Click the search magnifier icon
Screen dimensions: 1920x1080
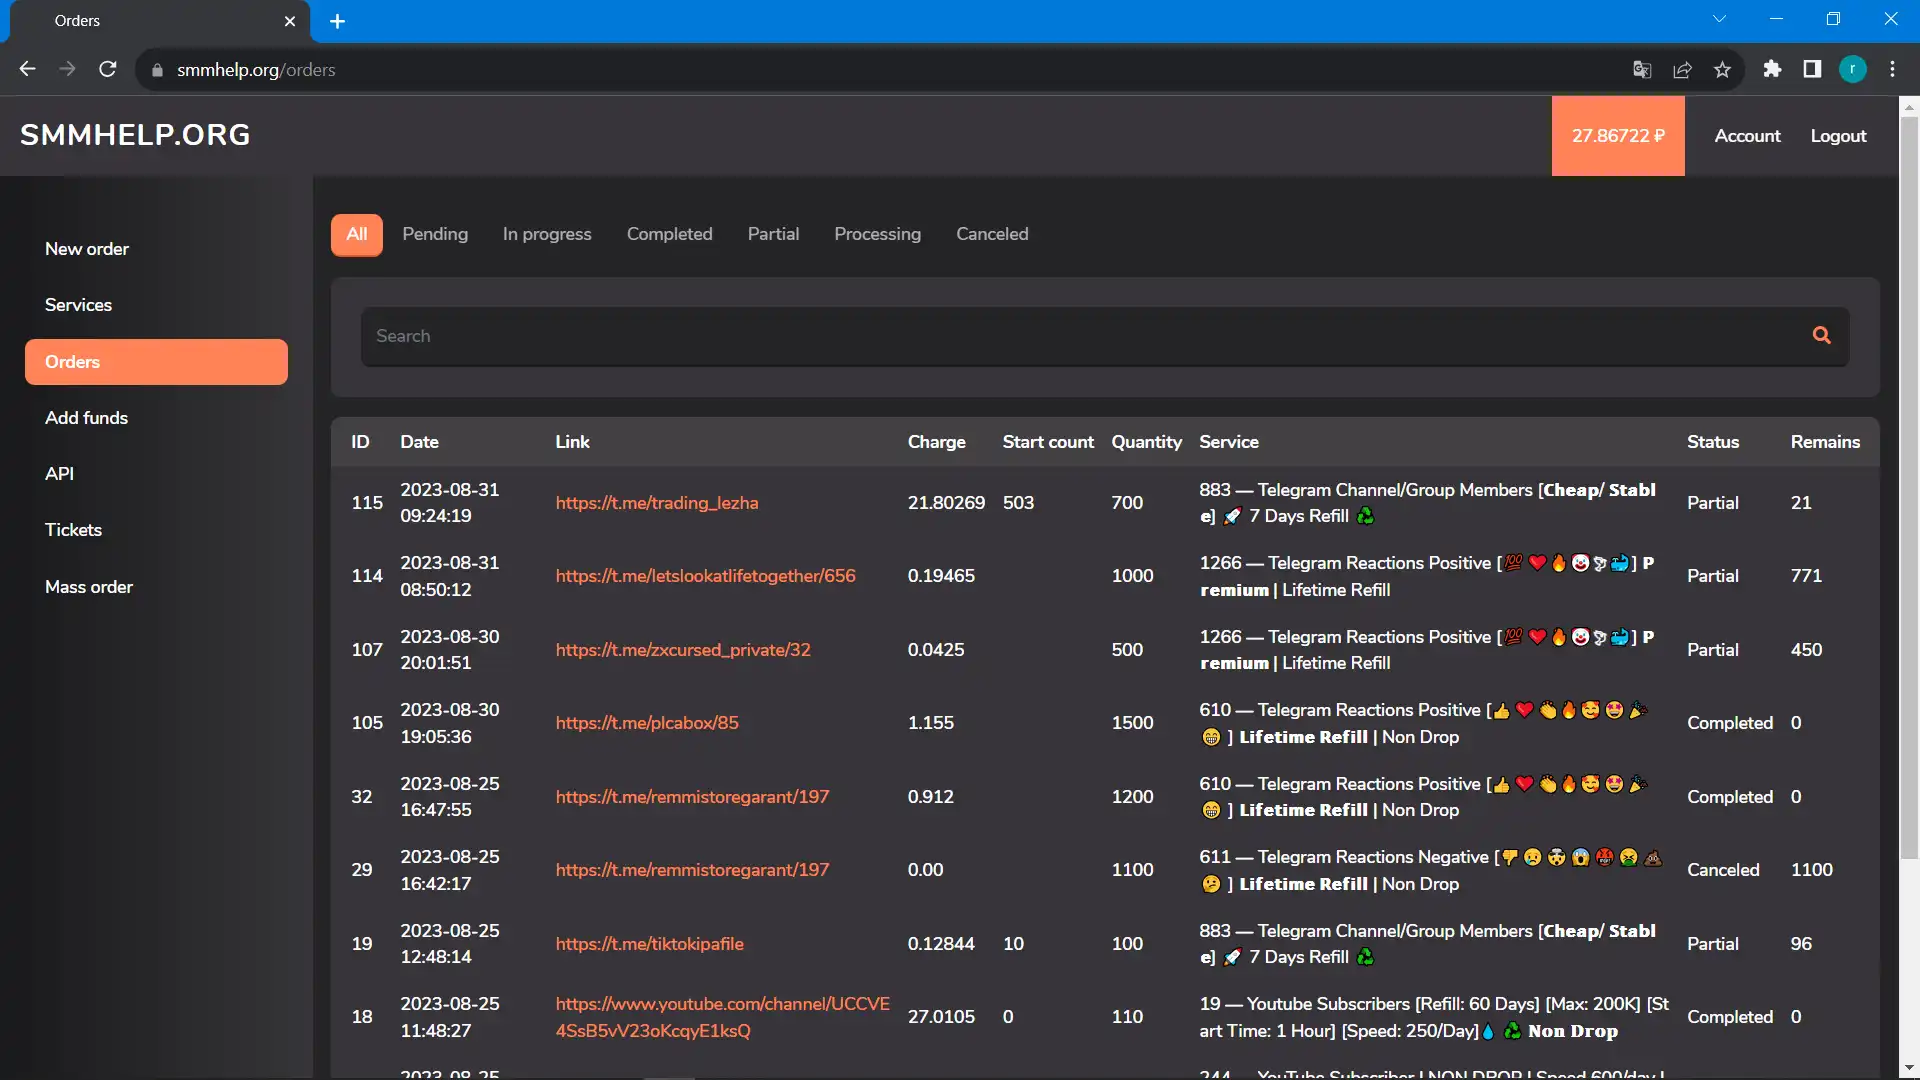coord(1821,336)
